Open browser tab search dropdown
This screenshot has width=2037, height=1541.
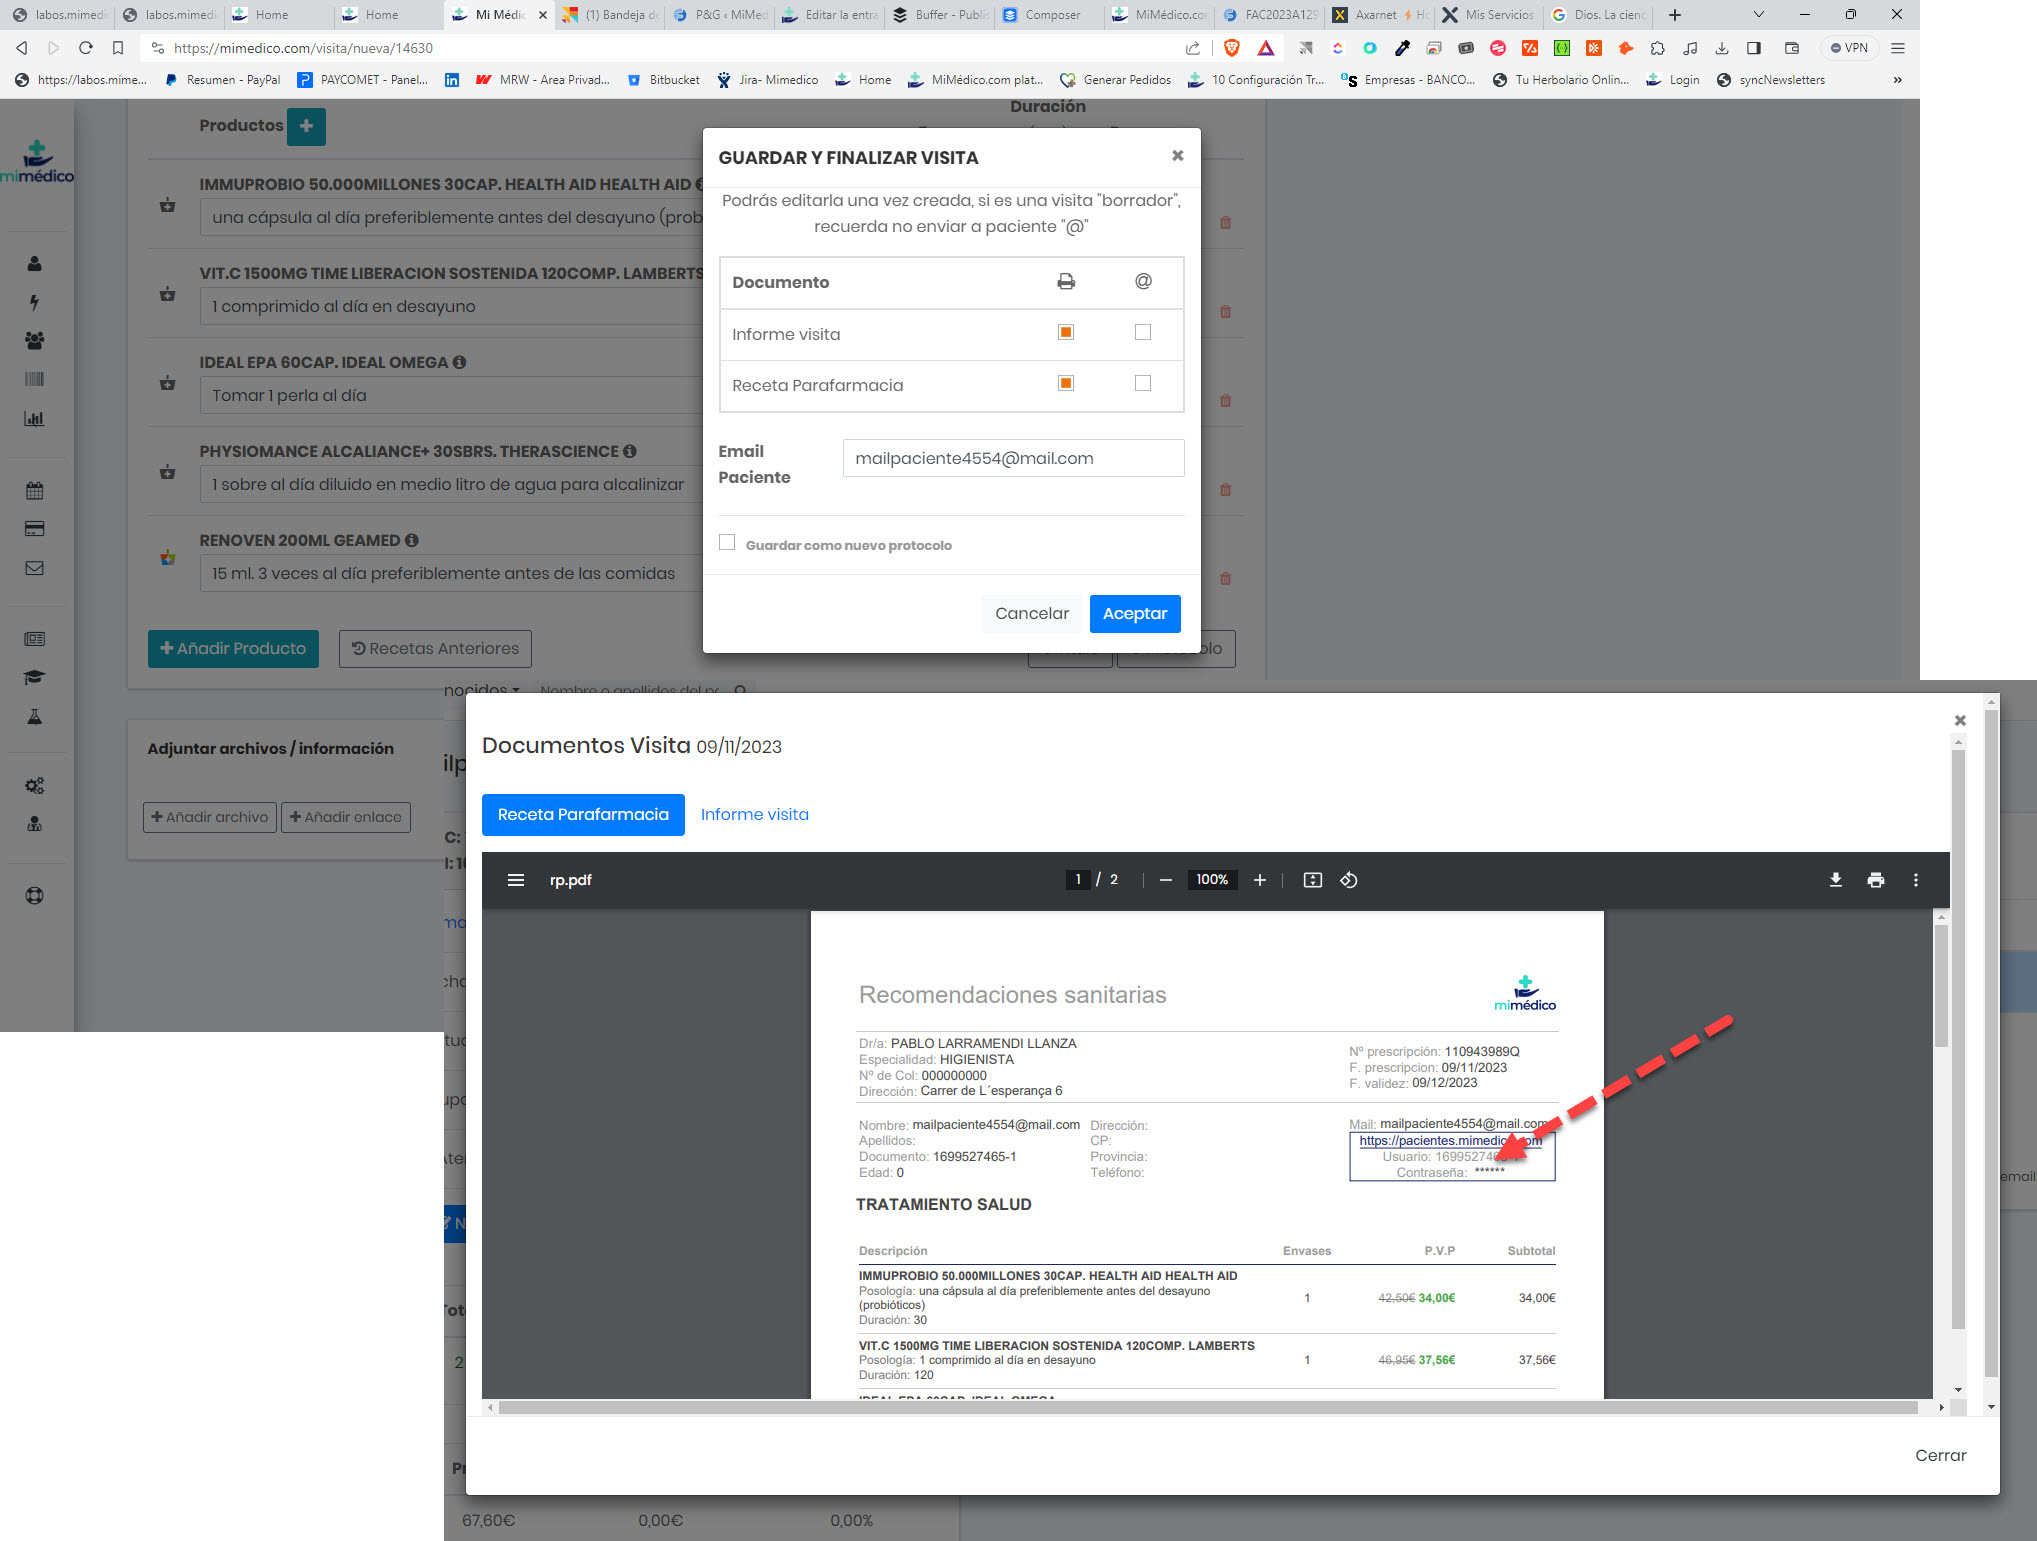[1758, 15]
